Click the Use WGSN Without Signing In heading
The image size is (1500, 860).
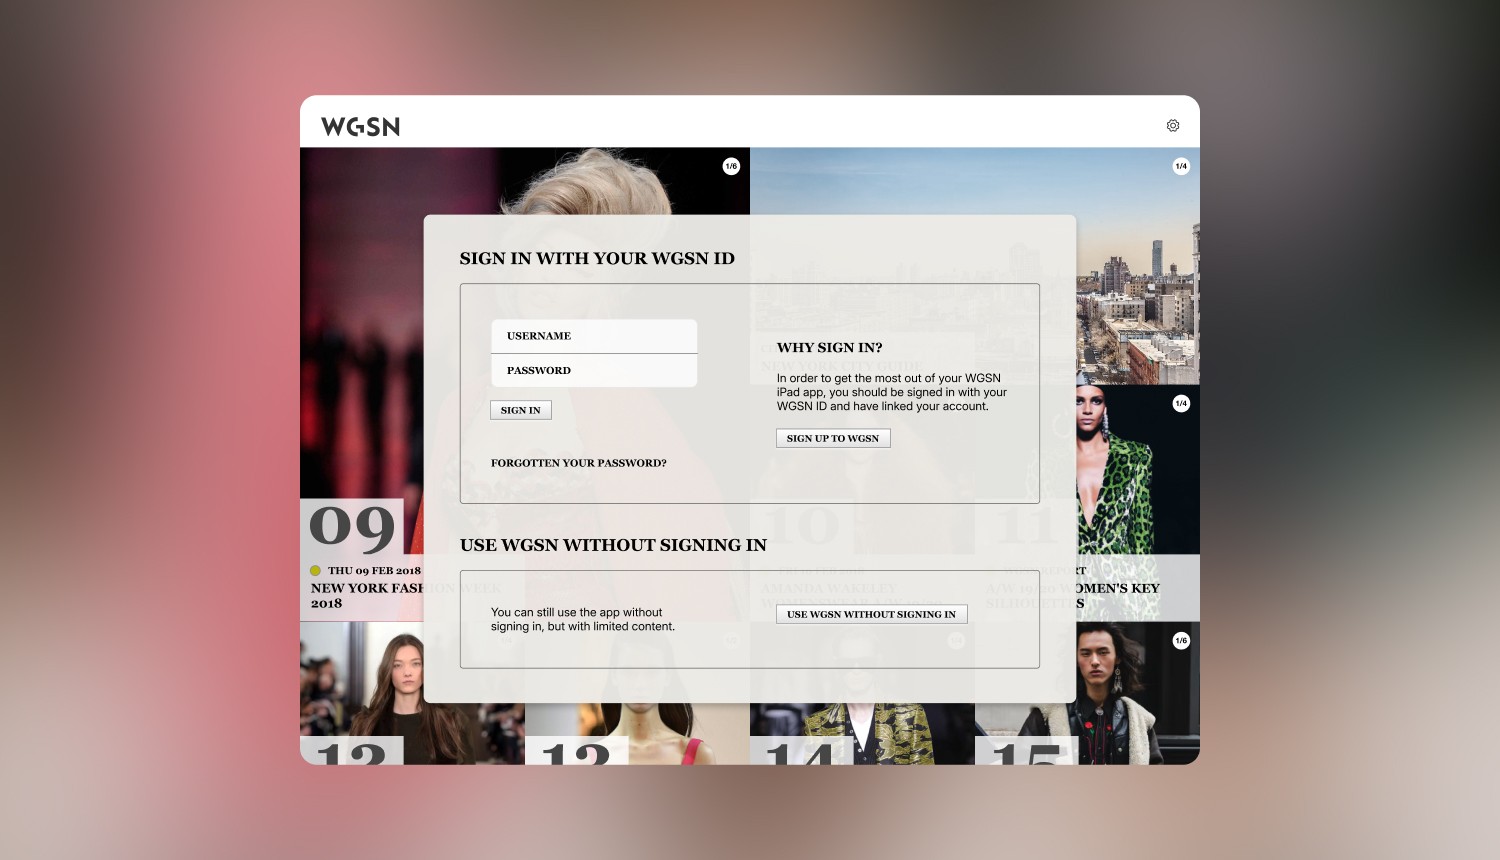[613, 545]
